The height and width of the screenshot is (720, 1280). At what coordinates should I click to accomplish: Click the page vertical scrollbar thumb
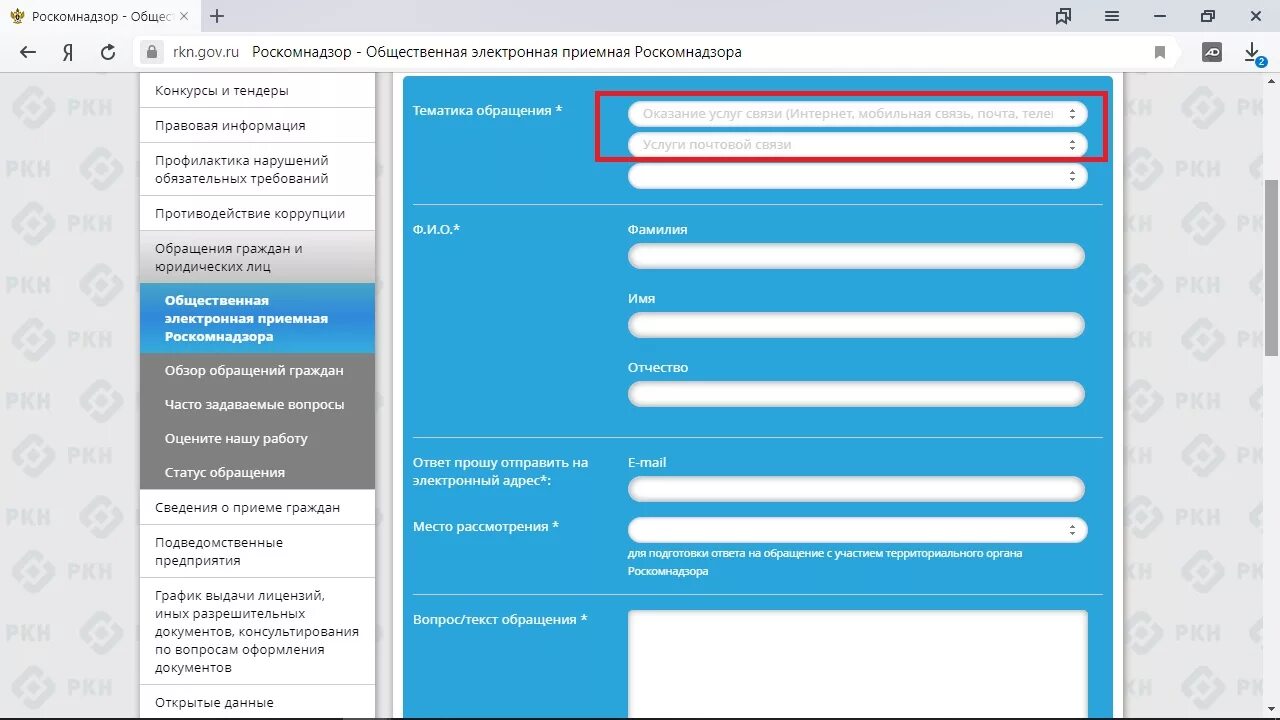(1271, 267)
